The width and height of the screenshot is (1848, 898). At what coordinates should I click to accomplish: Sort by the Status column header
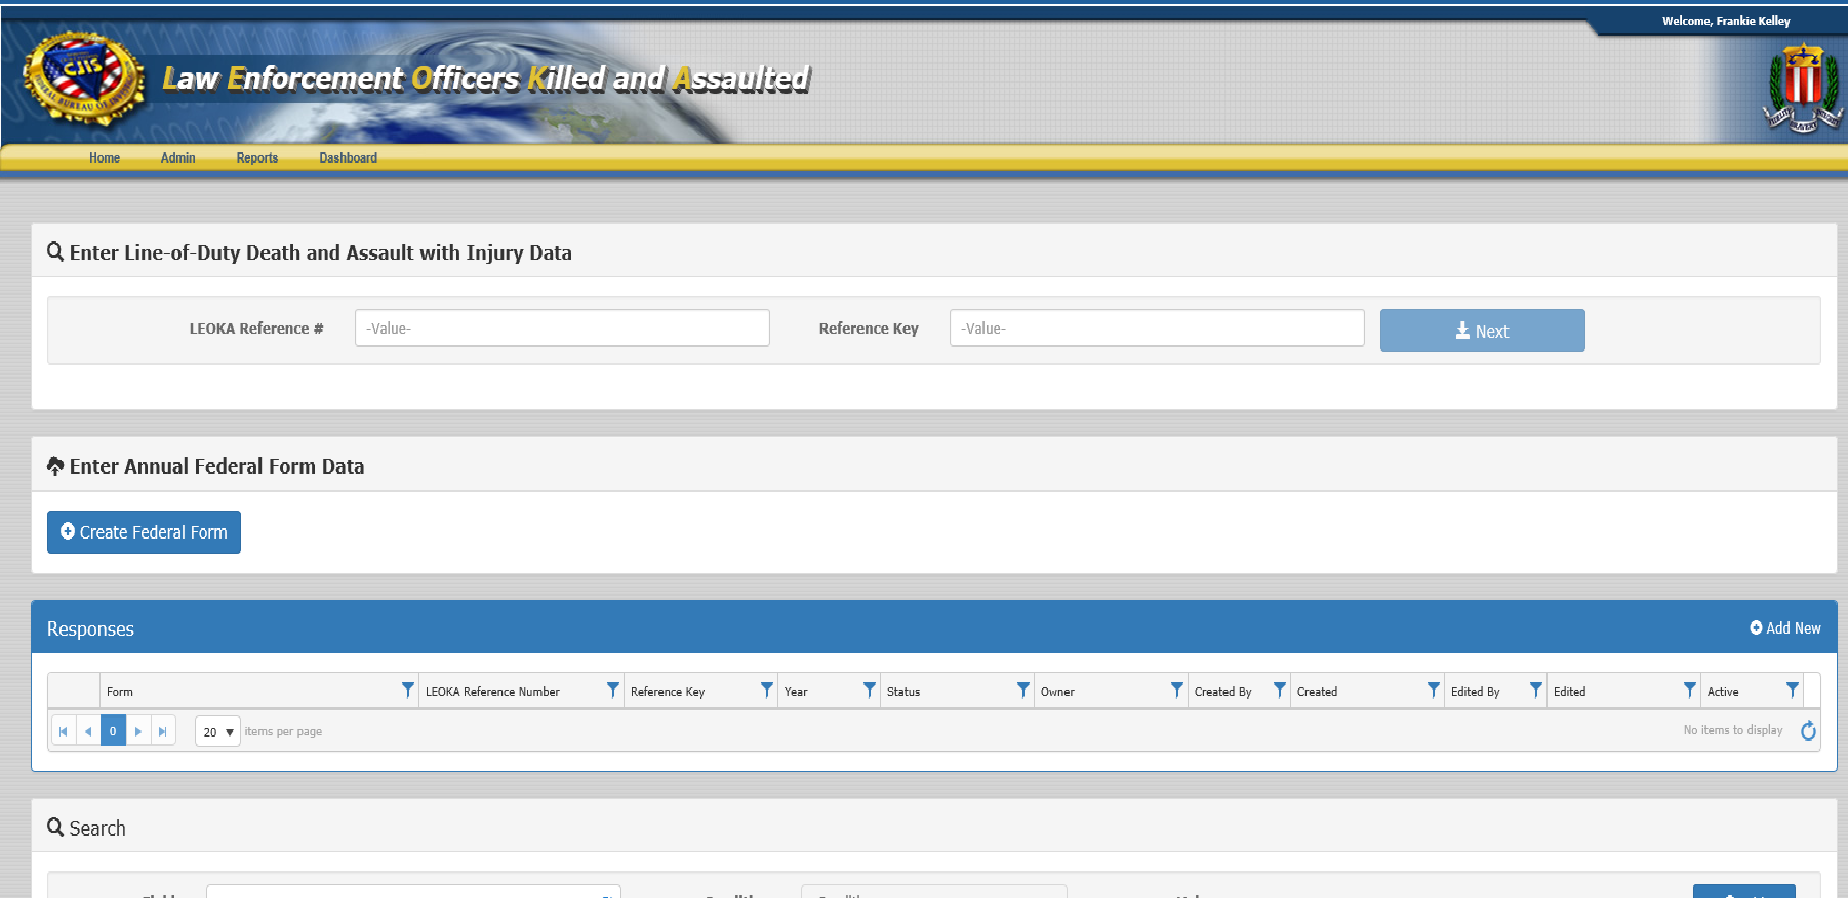[903, 692]
